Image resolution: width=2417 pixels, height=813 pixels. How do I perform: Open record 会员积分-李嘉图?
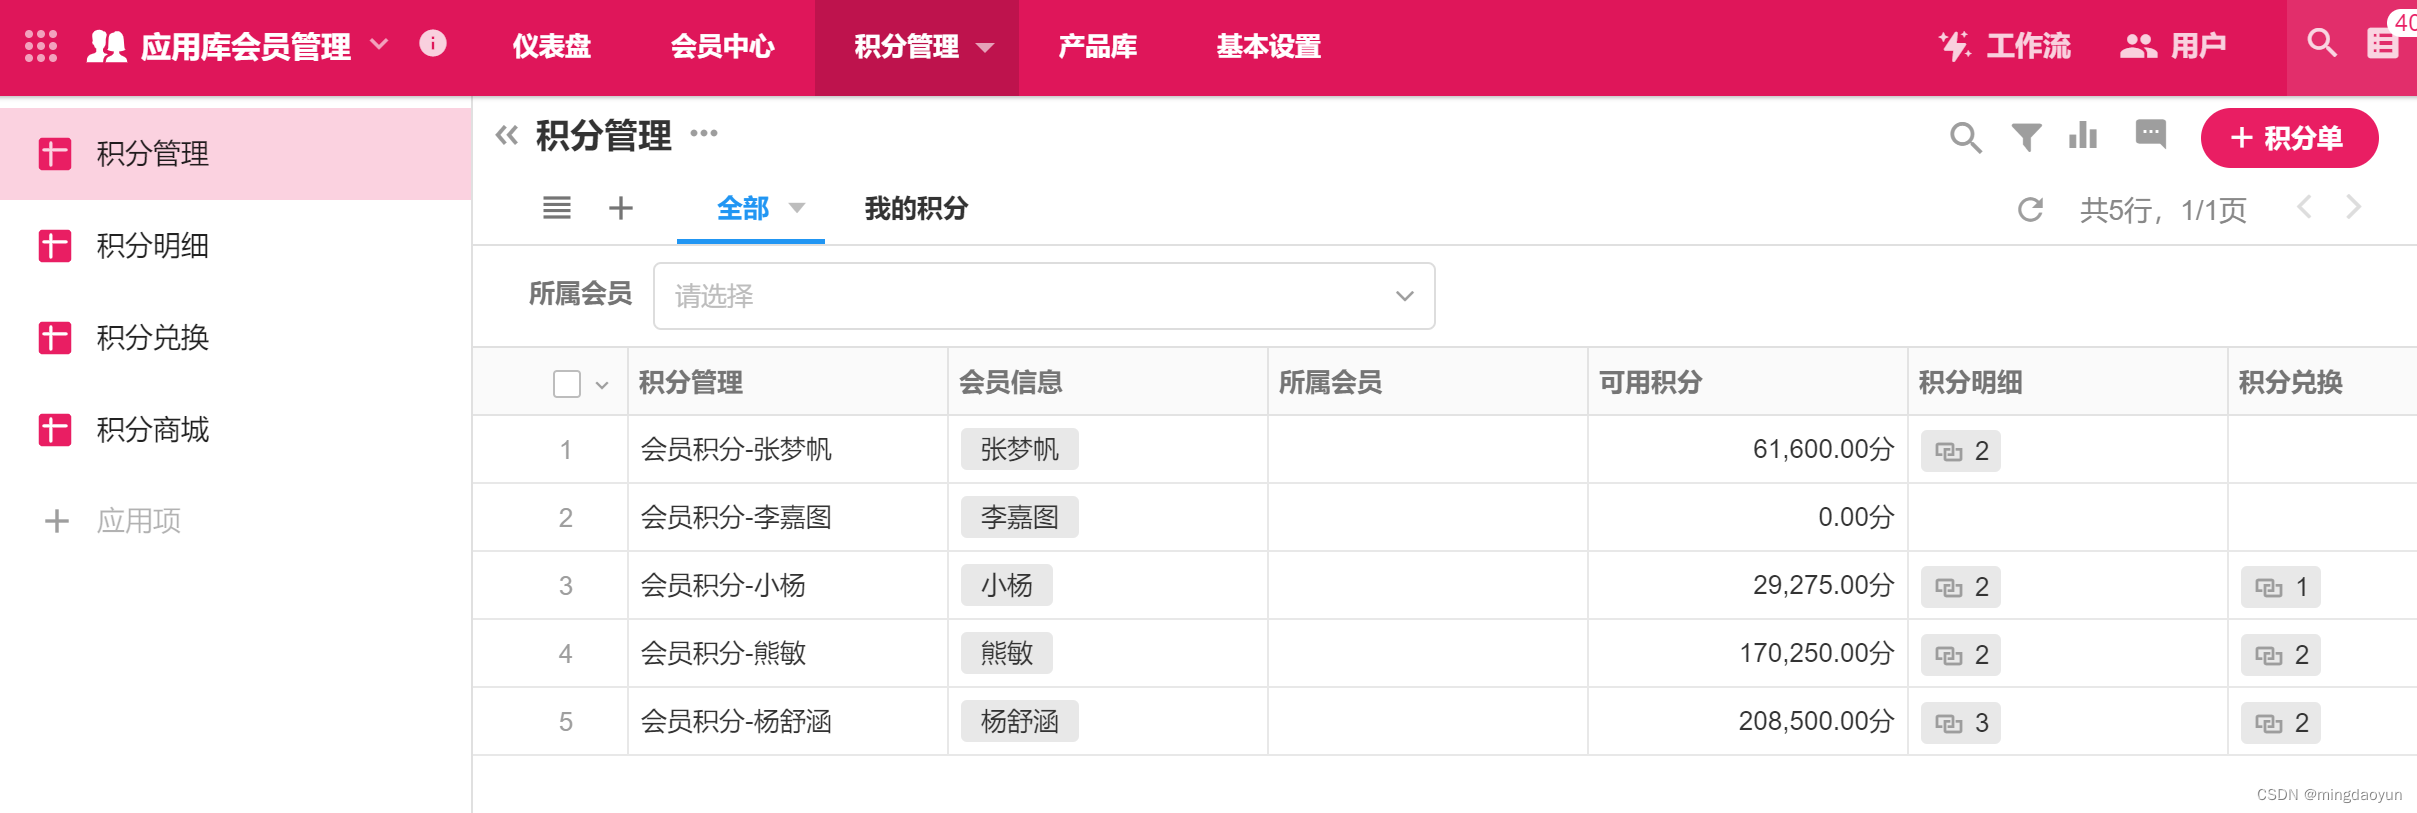[x=736, y=518]
